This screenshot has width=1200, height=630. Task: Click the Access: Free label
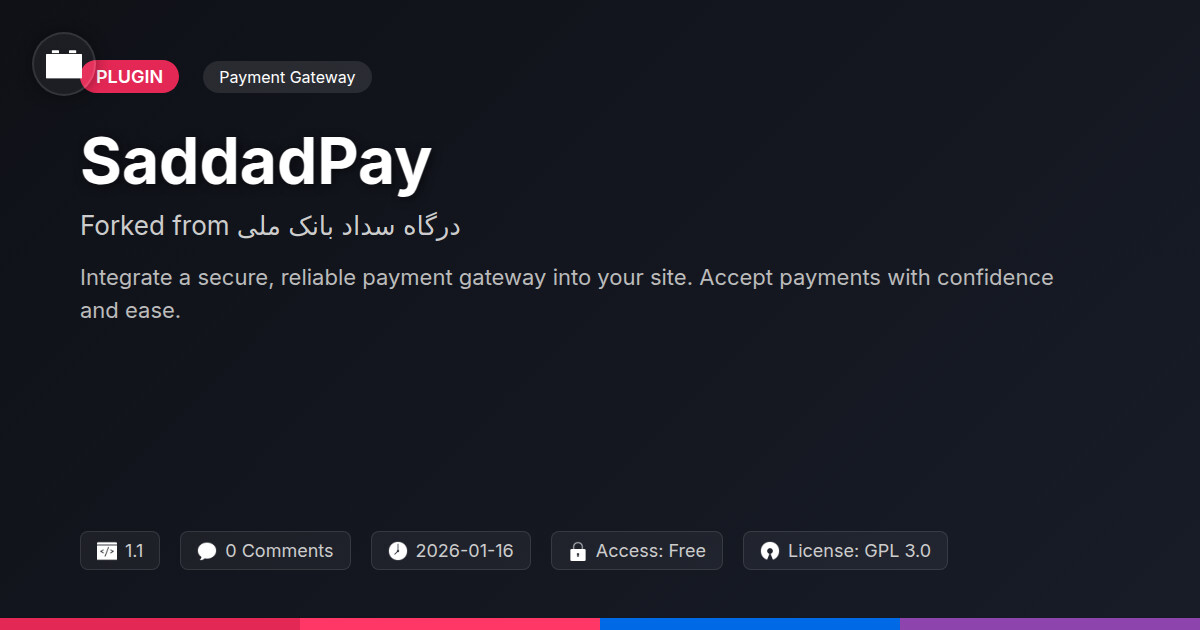pyautogui.click(x=651, y=551)
